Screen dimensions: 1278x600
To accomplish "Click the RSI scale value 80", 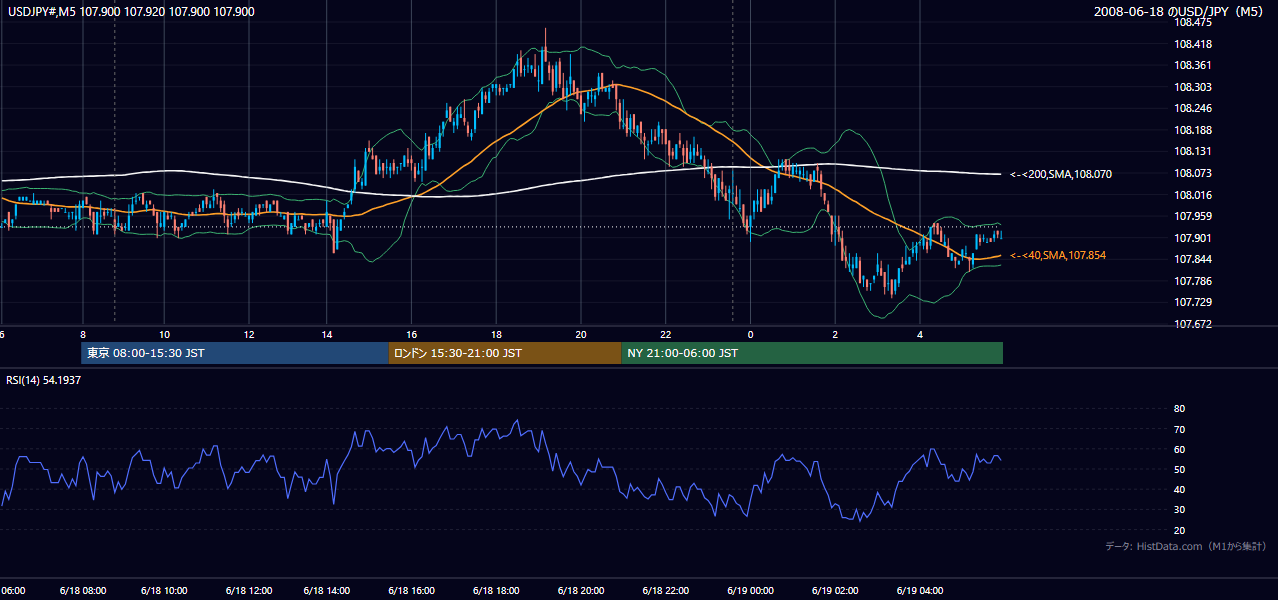I will click(1179, 409).
